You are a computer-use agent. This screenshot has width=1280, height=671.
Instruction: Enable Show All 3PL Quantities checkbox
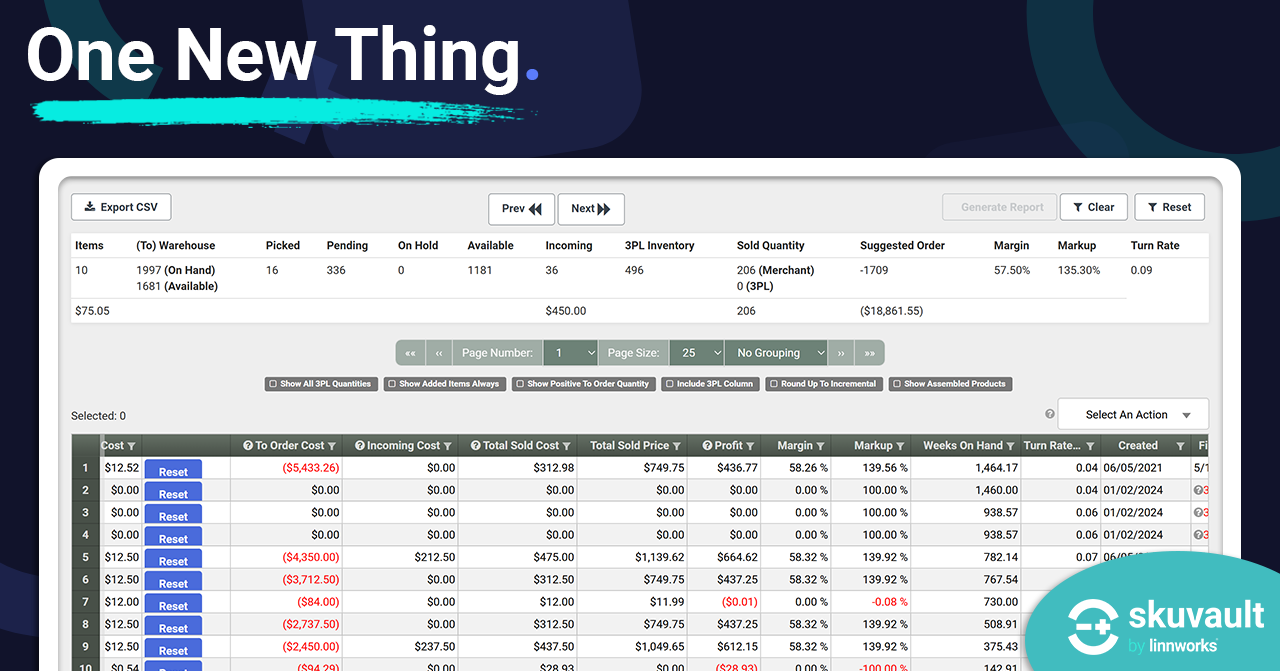click(273, 384)
